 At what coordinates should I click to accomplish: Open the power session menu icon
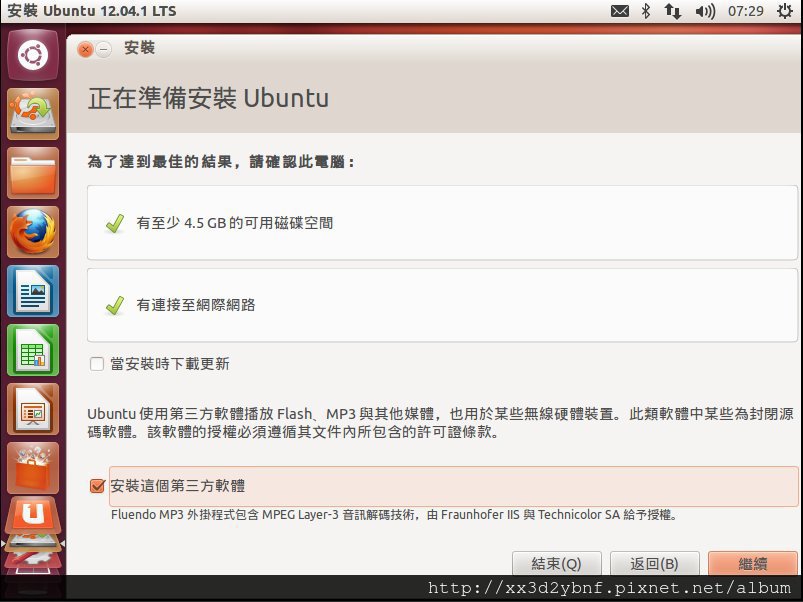(x=785, y=11)
